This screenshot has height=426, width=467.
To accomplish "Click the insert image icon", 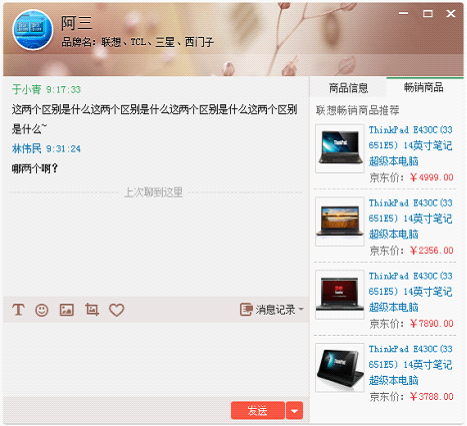I will coord(67,310).
